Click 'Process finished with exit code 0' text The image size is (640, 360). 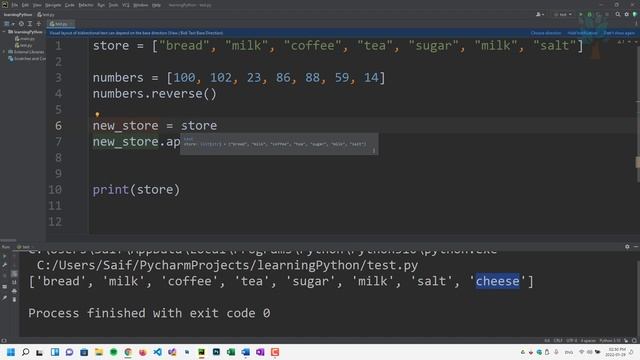tap(149, 313)
